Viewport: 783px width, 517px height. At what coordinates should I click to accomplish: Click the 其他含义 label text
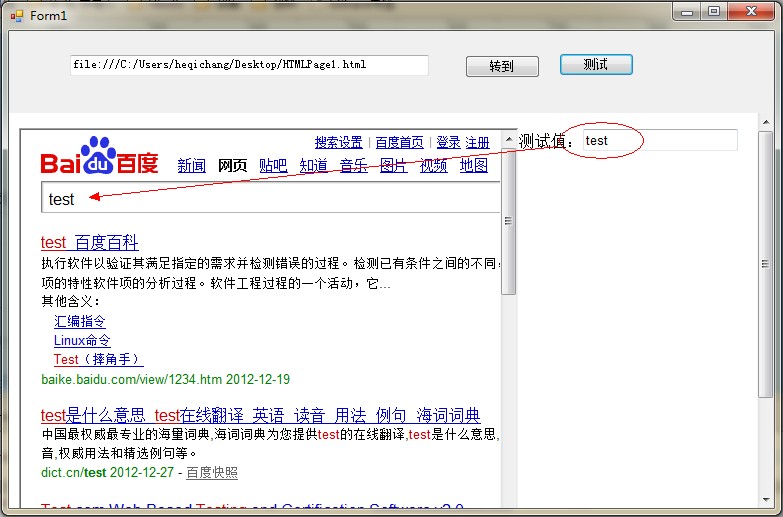(x=70, y=301)
